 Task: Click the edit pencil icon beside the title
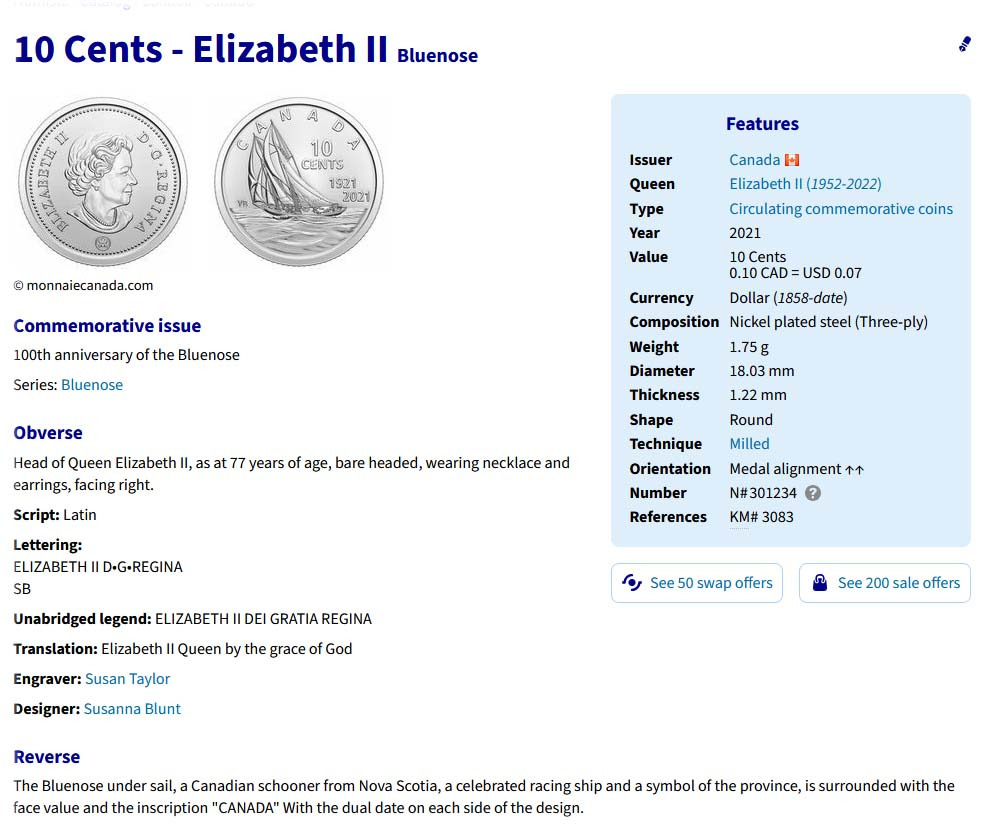[x=964, y=44]
